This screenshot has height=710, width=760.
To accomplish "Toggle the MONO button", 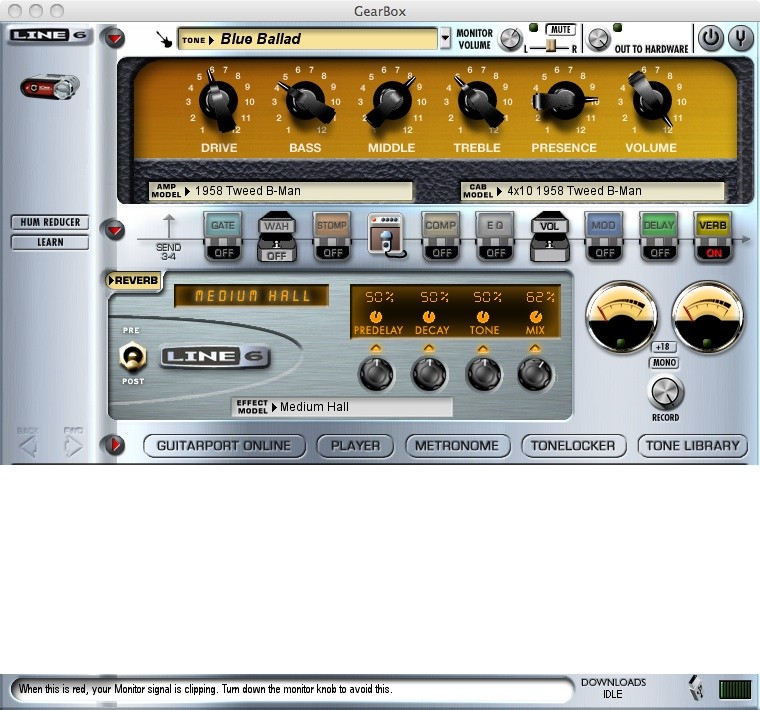I will tap(665, 363).
